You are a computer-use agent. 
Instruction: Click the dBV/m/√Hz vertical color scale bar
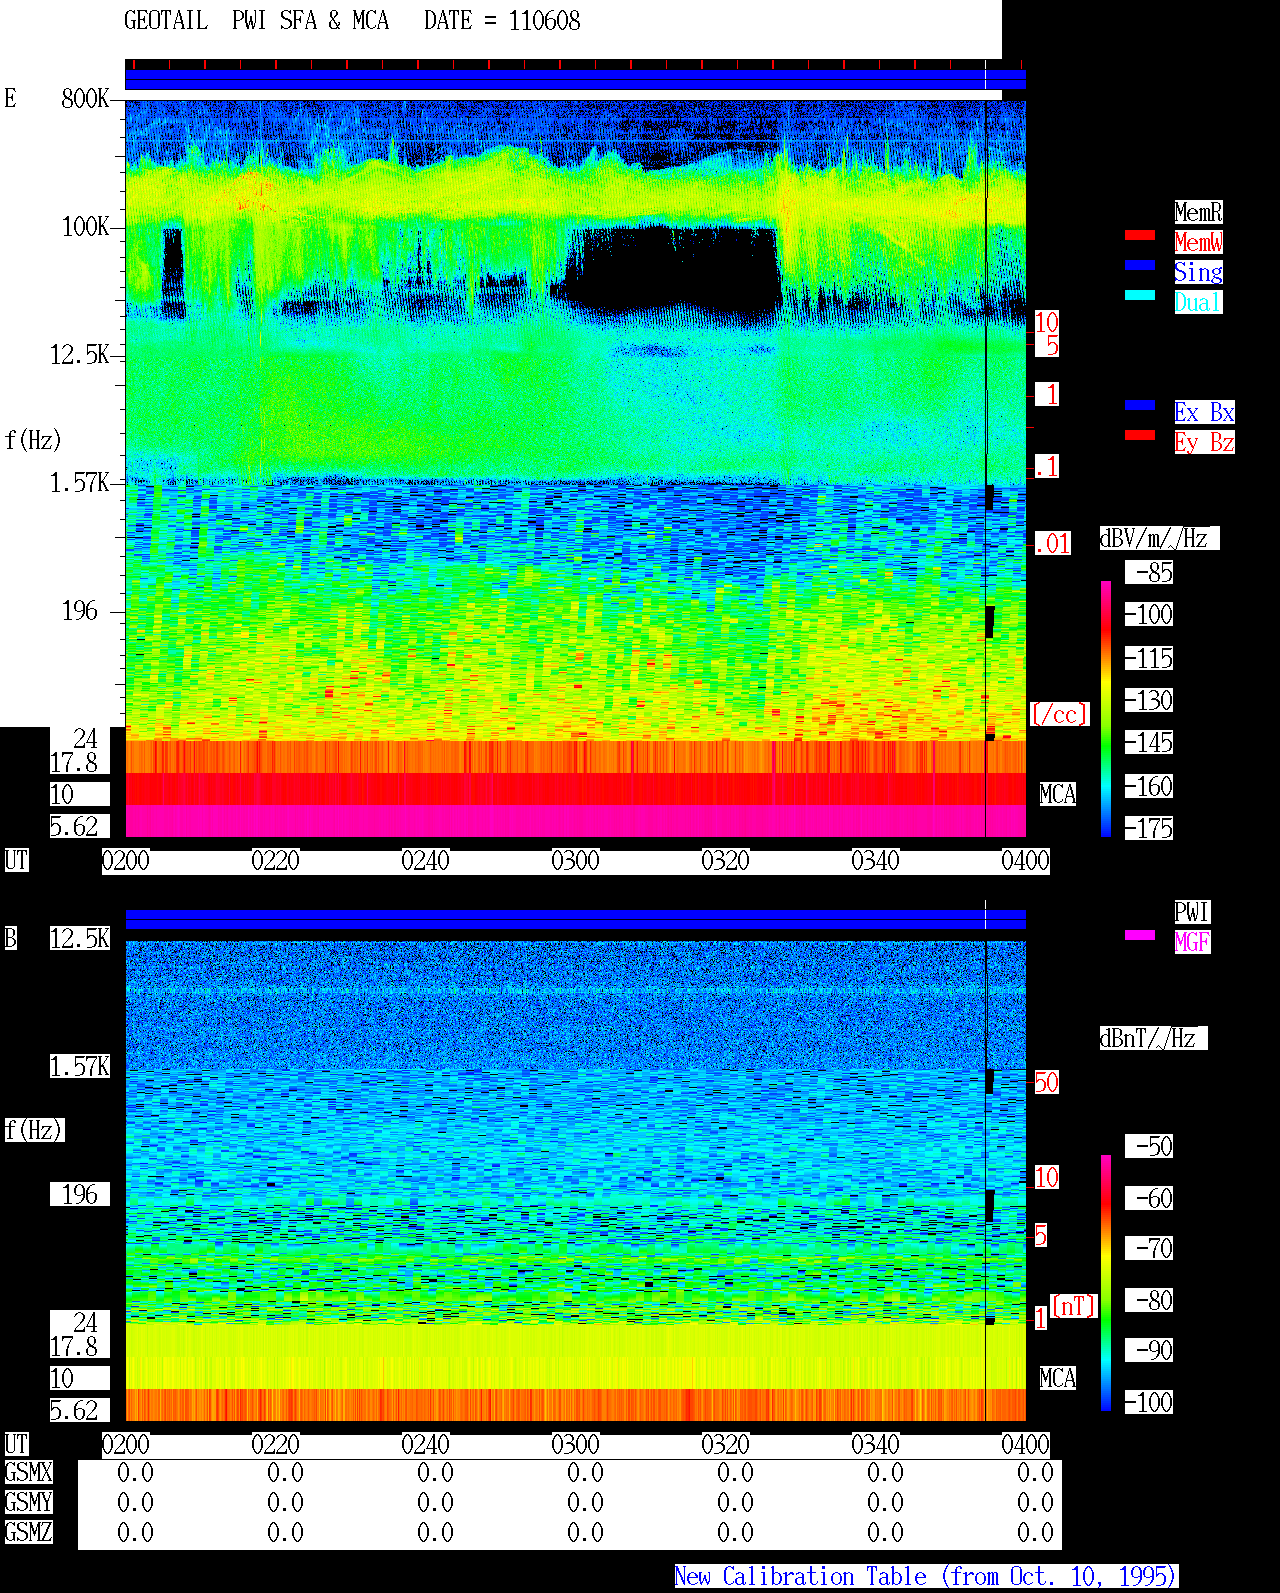(1106, 708)
